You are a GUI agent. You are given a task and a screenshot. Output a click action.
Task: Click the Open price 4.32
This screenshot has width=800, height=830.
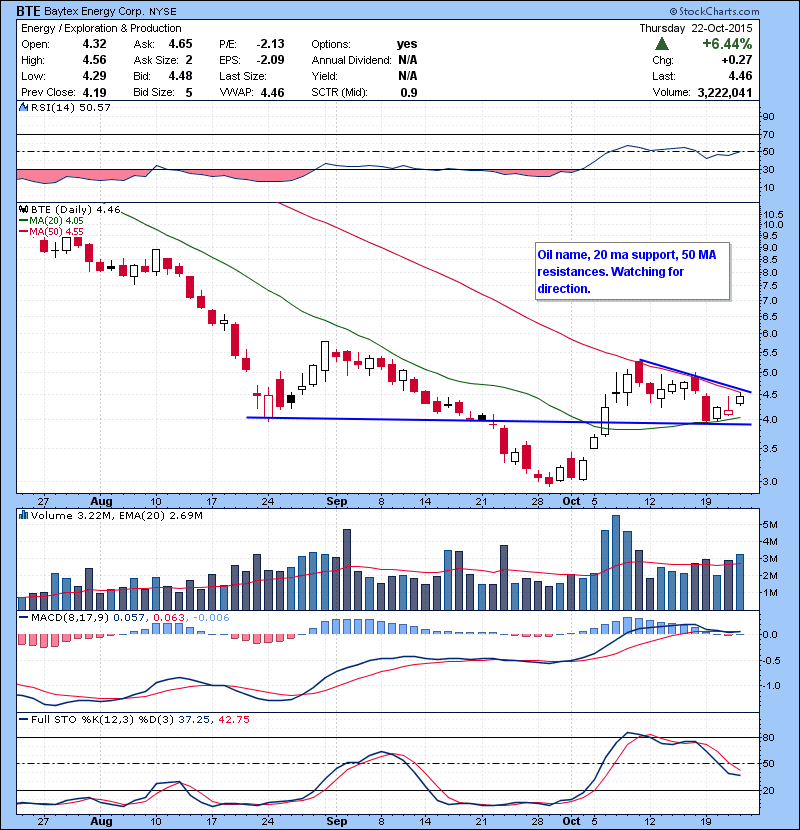pos(94,44)
